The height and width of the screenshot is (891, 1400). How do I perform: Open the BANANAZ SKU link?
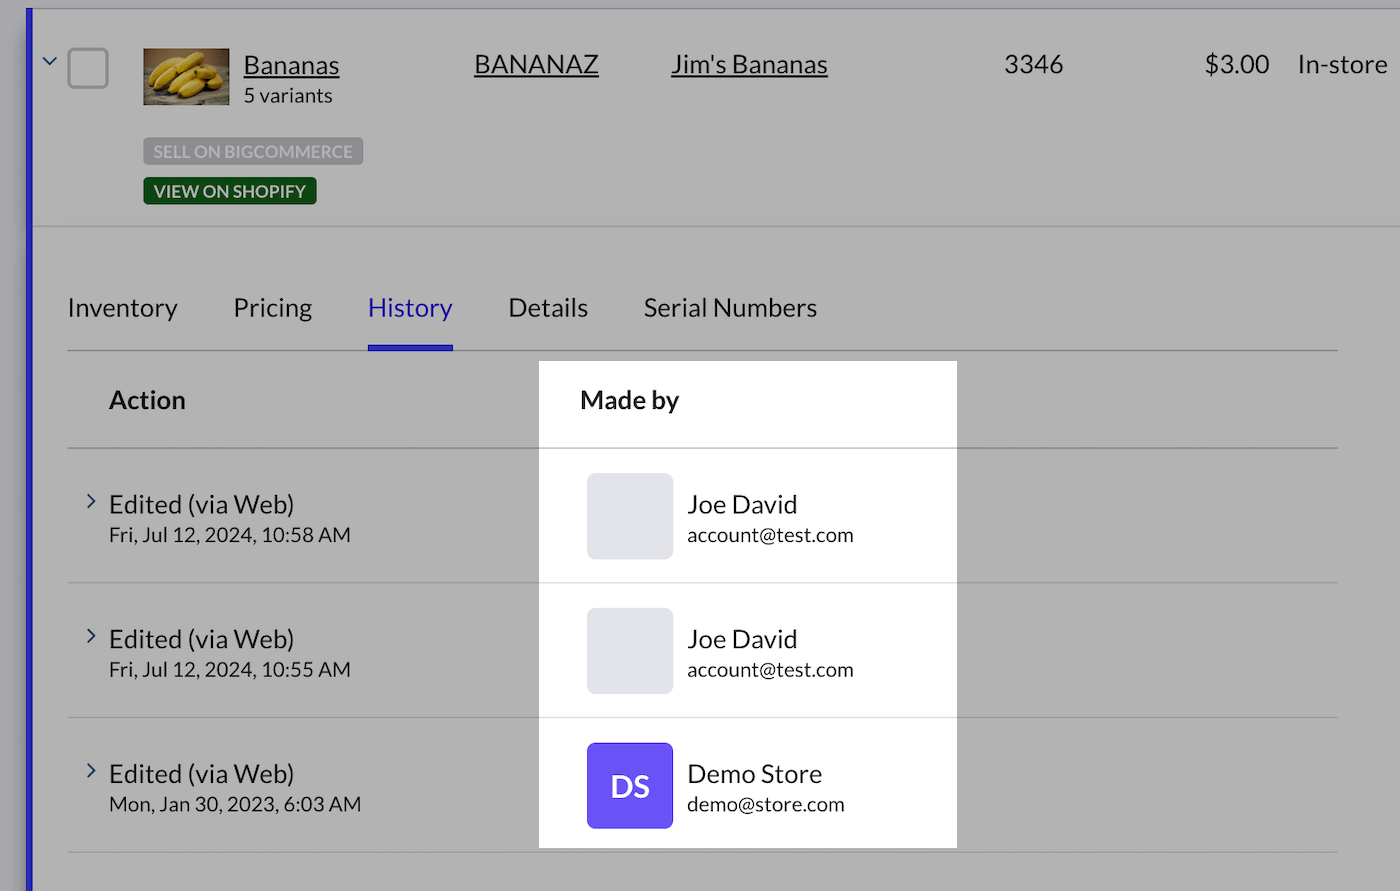pyautogui.click(x=536, y=65)
